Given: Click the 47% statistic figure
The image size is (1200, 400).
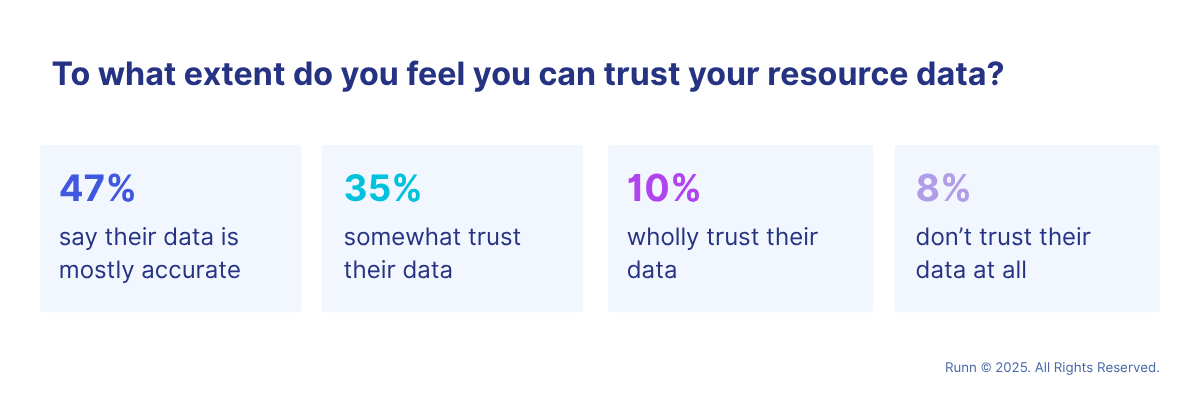Looking at the screenshot, I should 97,188.
